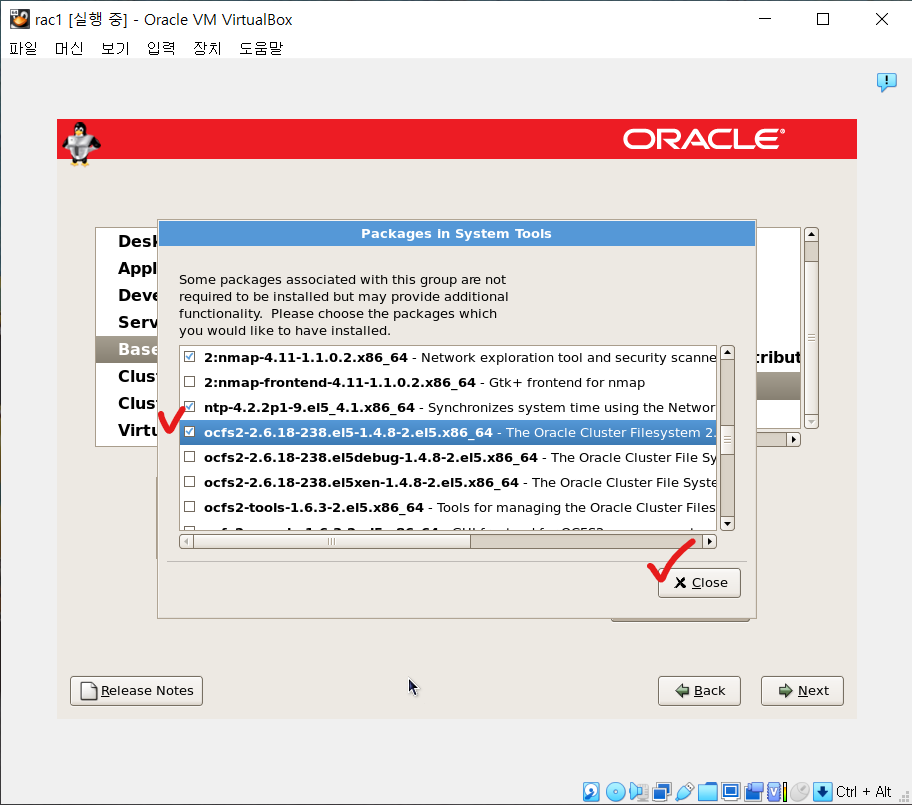The width and height of the screenshot is (912, 805).
Task: Click the recording status icon
Action: coord(754,792)
